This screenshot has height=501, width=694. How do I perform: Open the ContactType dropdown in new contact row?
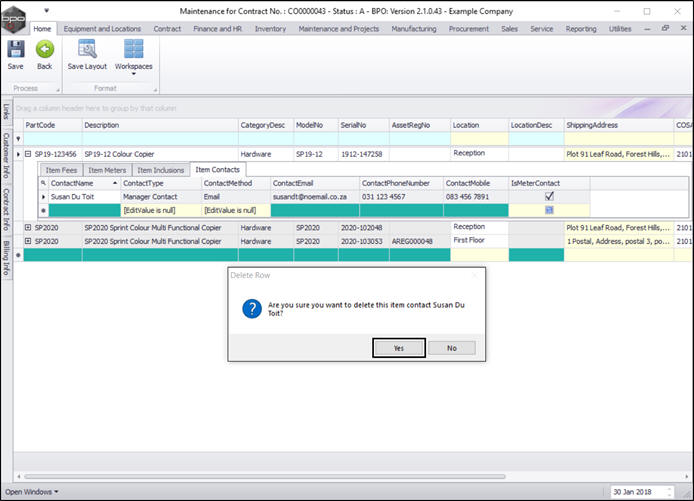[x=161, y=211]
